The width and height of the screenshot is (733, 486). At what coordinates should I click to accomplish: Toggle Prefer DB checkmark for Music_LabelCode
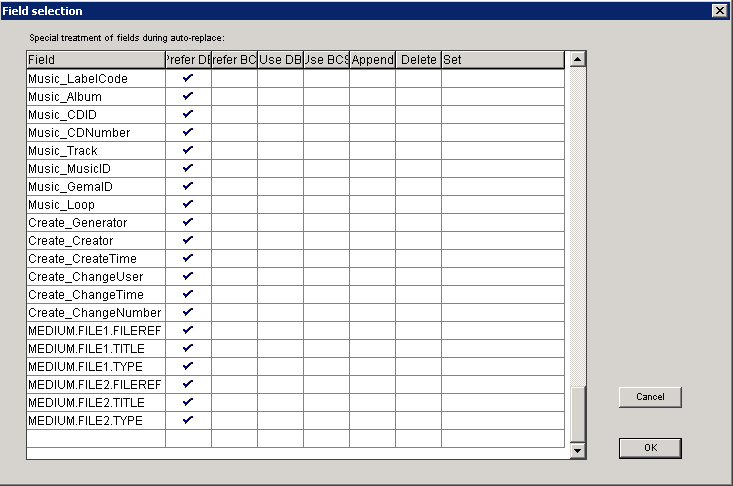[x=188, y=78]
